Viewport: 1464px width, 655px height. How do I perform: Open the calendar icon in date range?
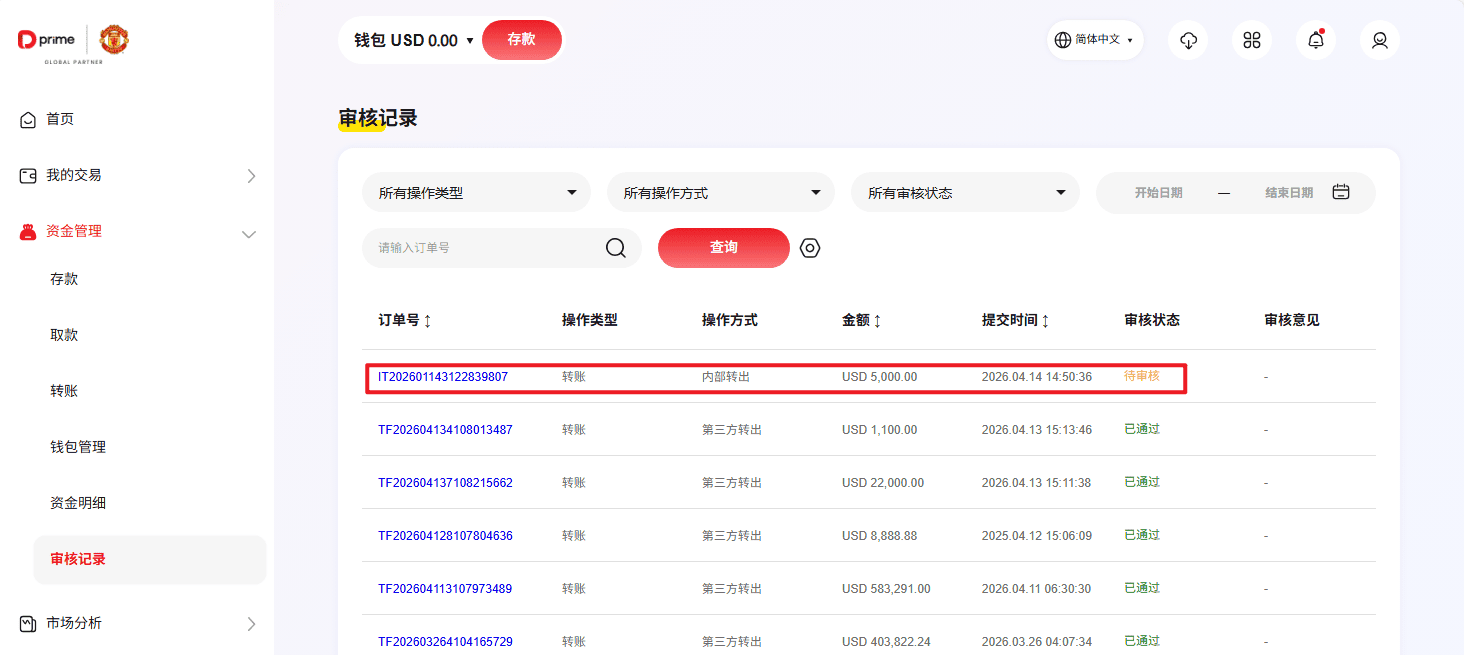click(1341, 192)
